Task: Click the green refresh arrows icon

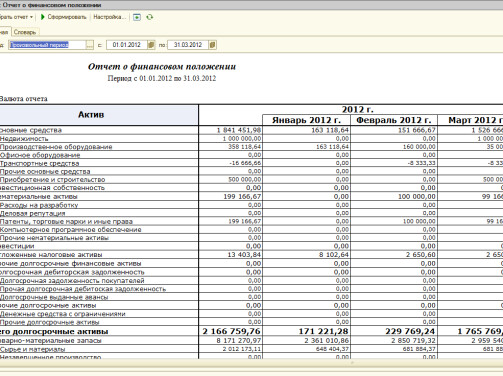Action: [150, 17]
